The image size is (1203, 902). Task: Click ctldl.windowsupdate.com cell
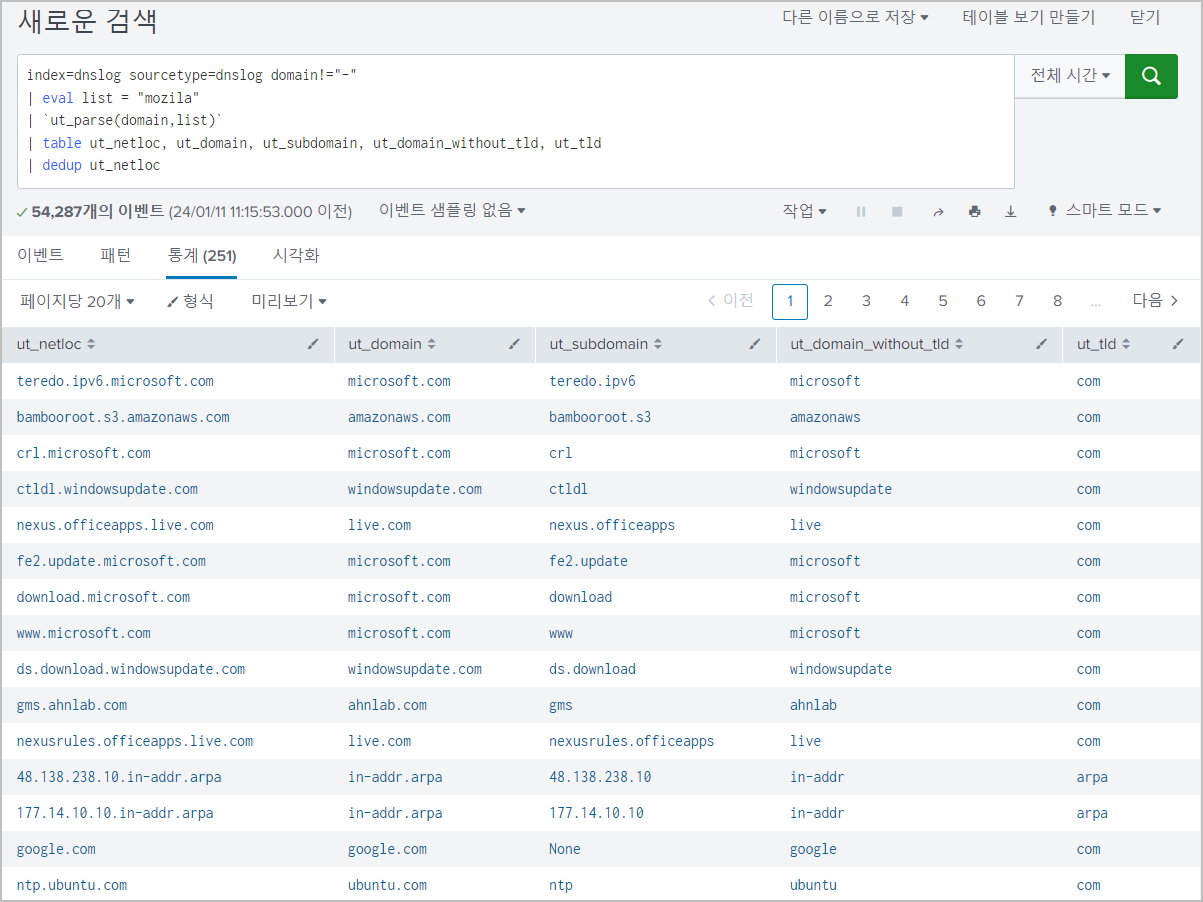click(107, 489)
